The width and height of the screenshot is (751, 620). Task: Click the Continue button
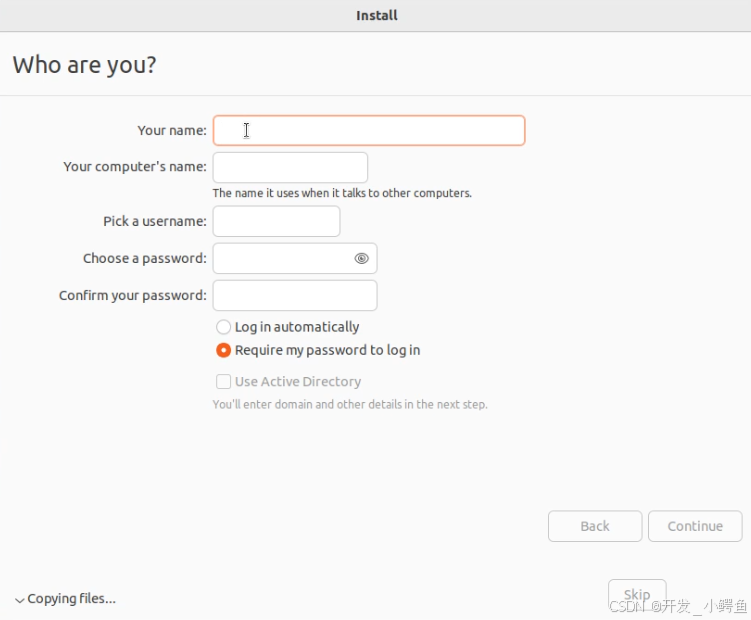click(695, 526)
